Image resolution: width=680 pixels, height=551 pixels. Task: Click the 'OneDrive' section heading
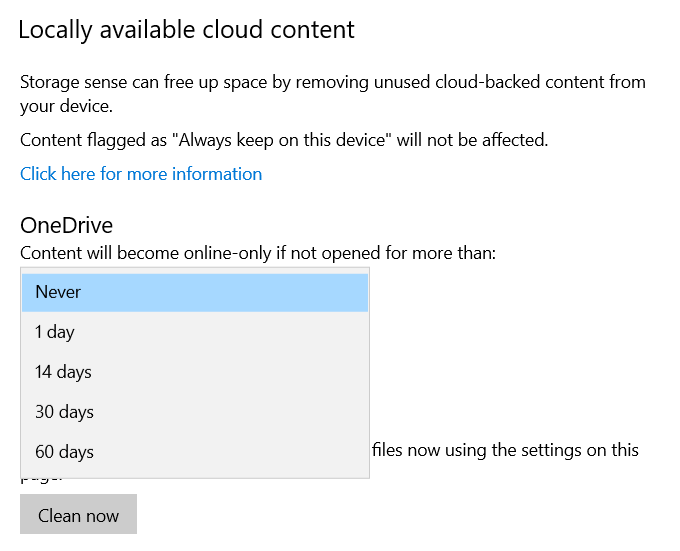tap(66, 225)
